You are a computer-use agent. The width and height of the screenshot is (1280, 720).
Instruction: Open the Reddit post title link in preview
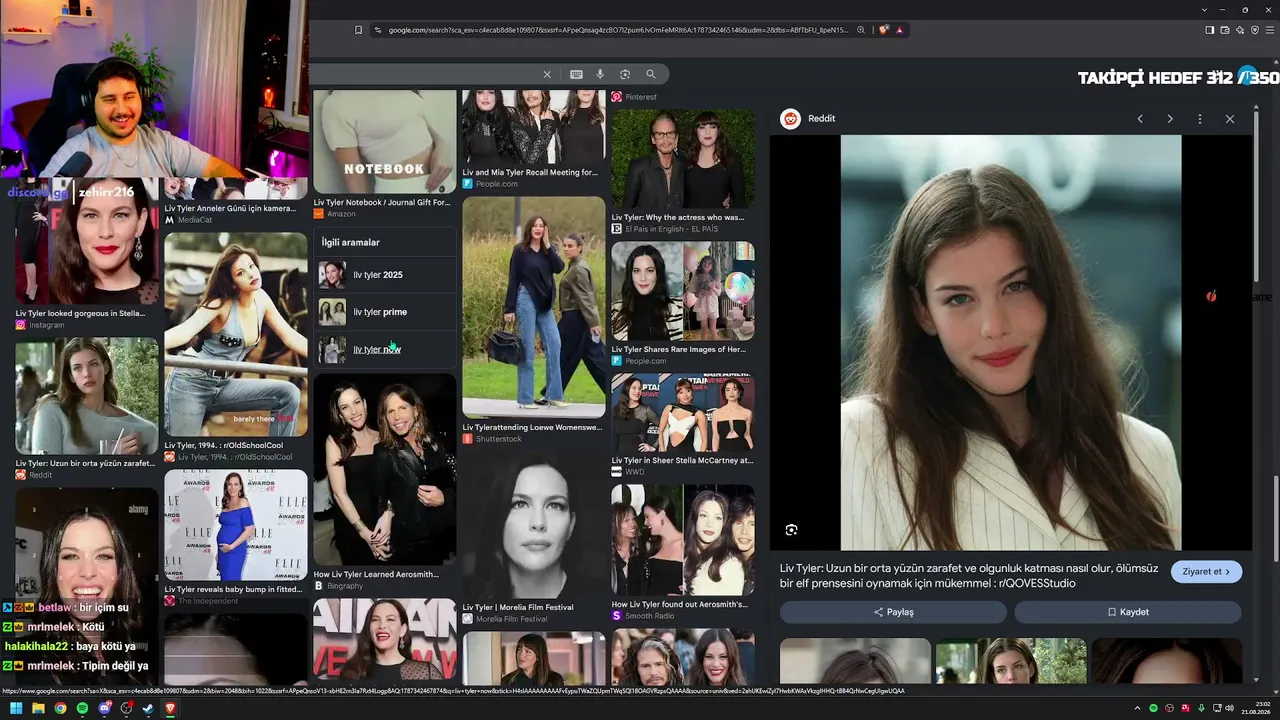coord(968,575)
